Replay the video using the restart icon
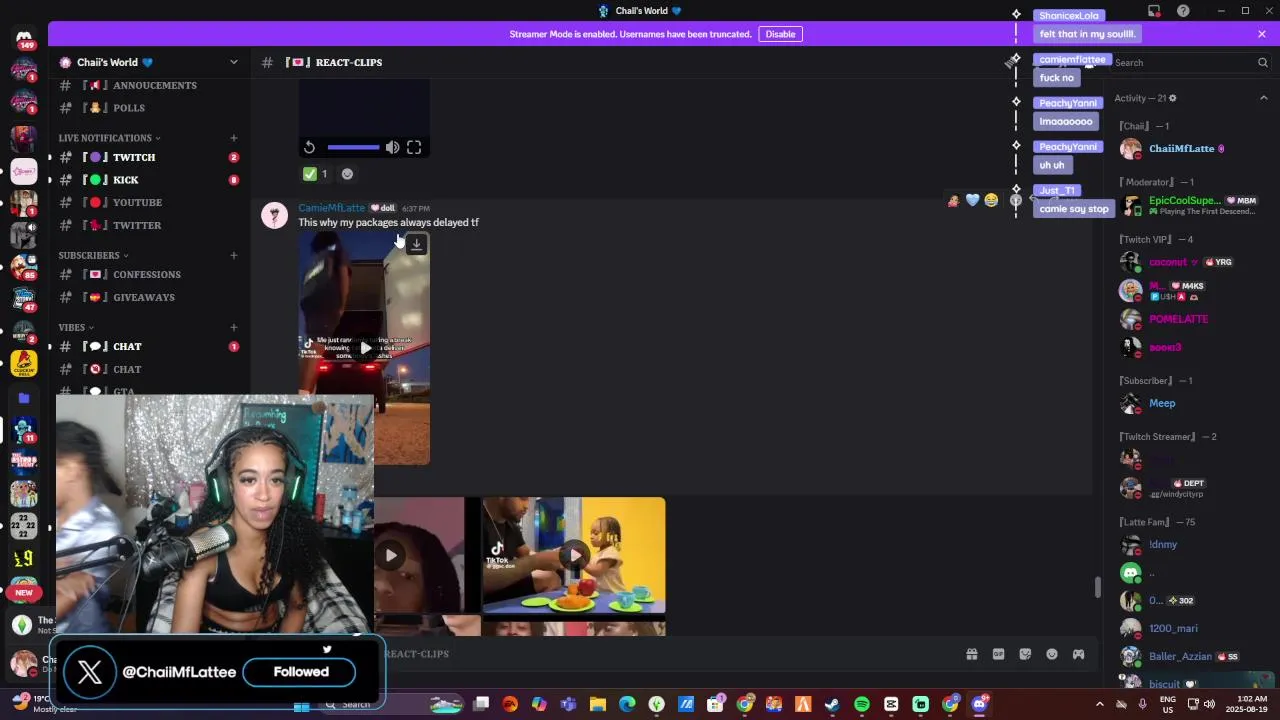The height and width of the screenshot is (720, 1280). [309, 147]
